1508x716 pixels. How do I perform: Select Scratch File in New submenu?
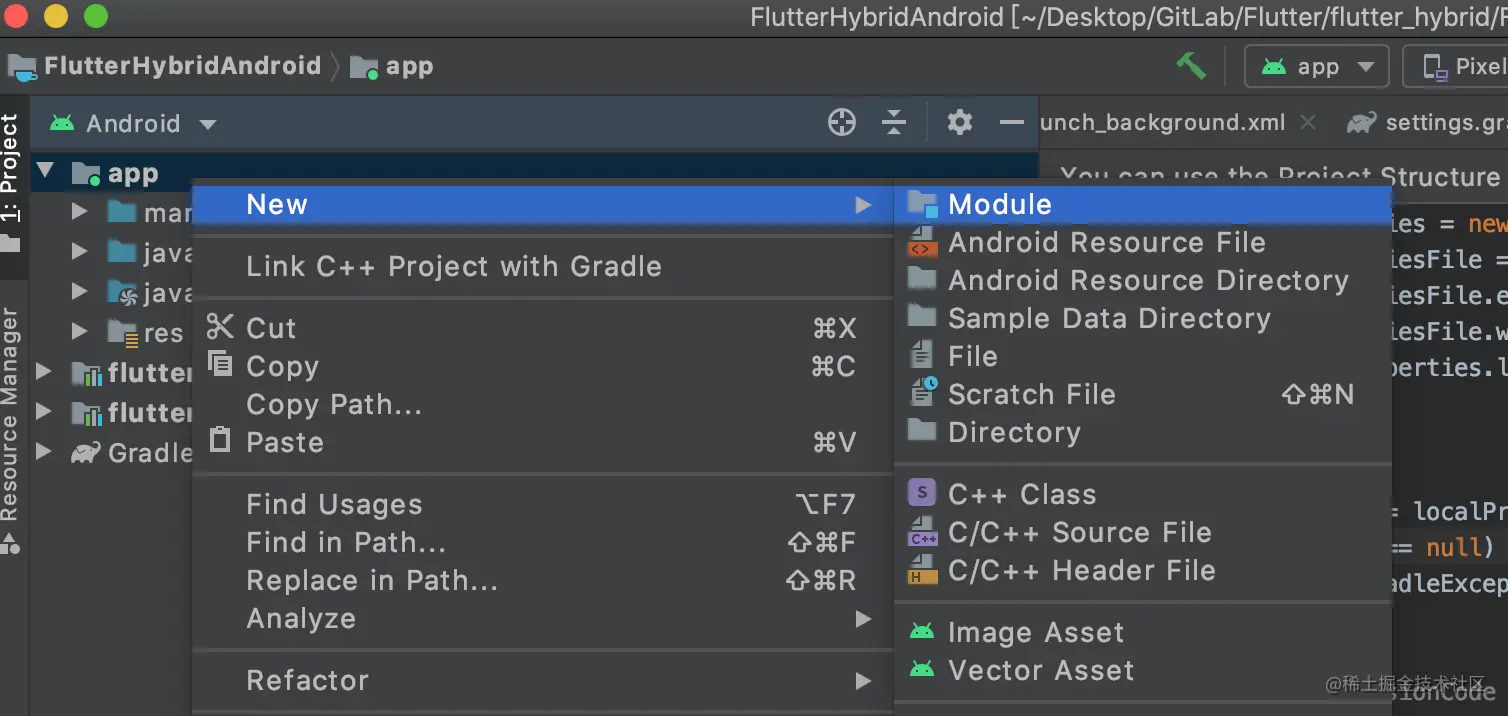click(1143, 395)
